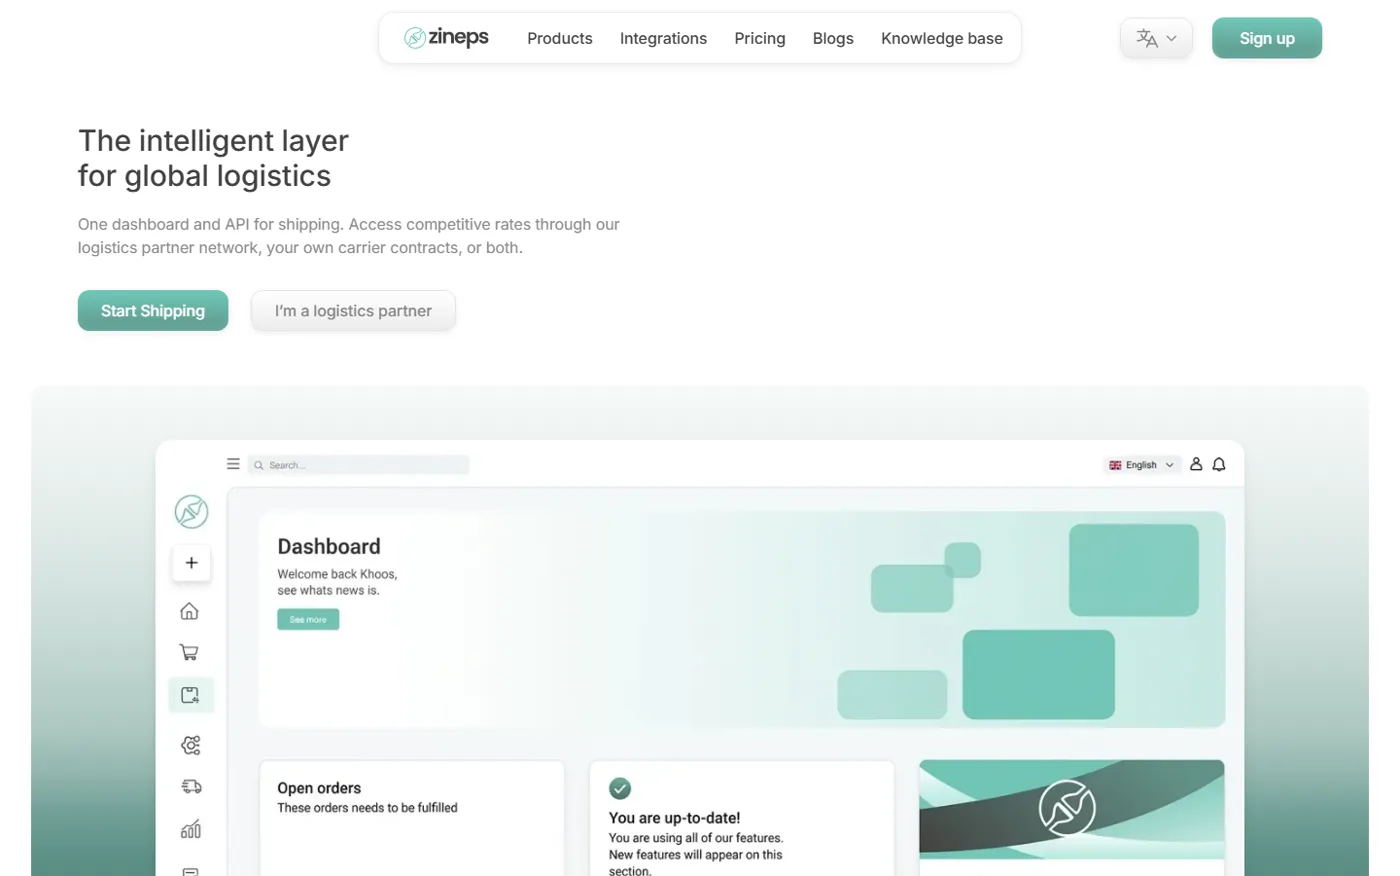This screenshot has height=876, width=1400.
Task: Open the Products menu
Action: coord(560,38)
